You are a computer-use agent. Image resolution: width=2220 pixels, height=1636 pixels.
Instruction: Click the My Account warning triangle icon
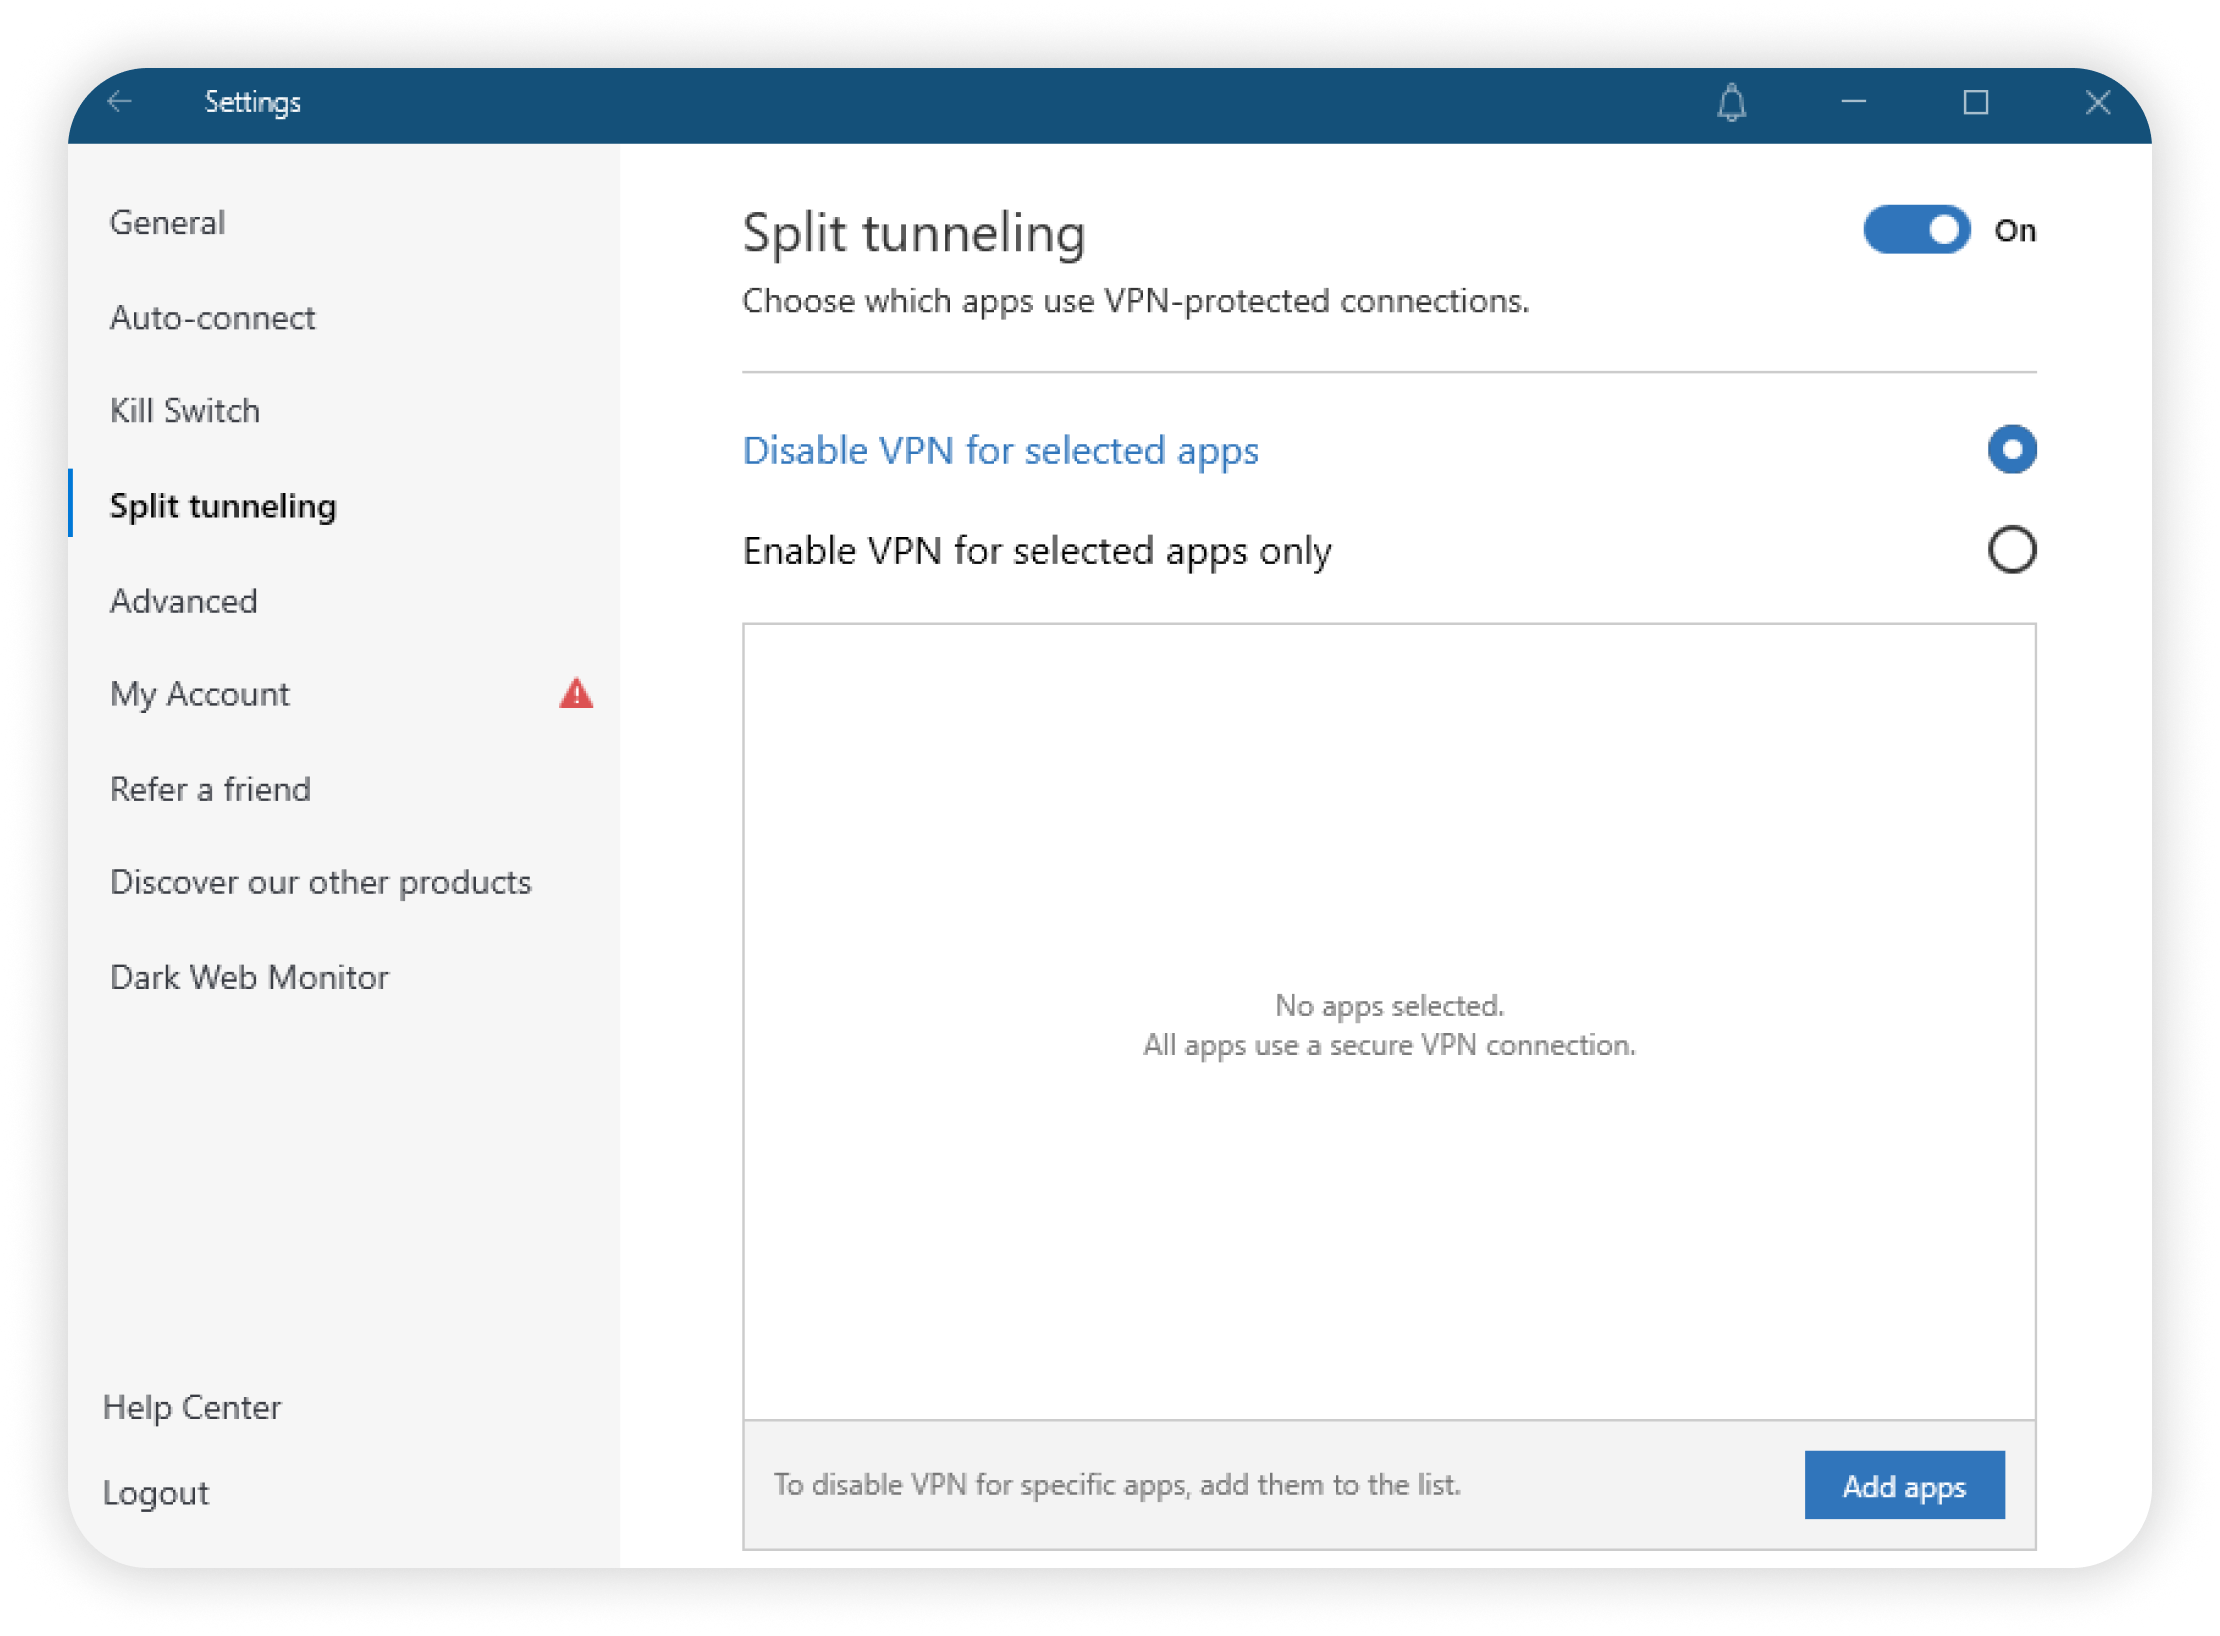[576, 694]
